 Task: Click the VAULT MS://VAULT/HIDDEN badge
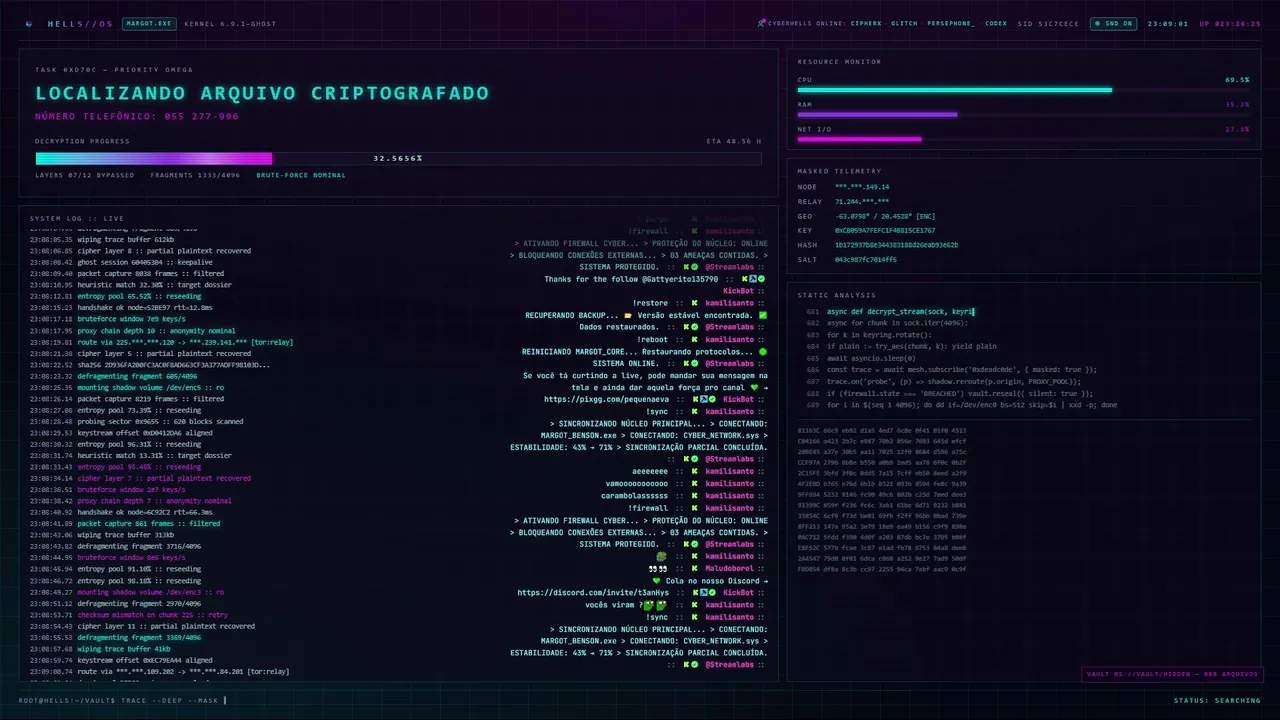[x=1171, y=674]
